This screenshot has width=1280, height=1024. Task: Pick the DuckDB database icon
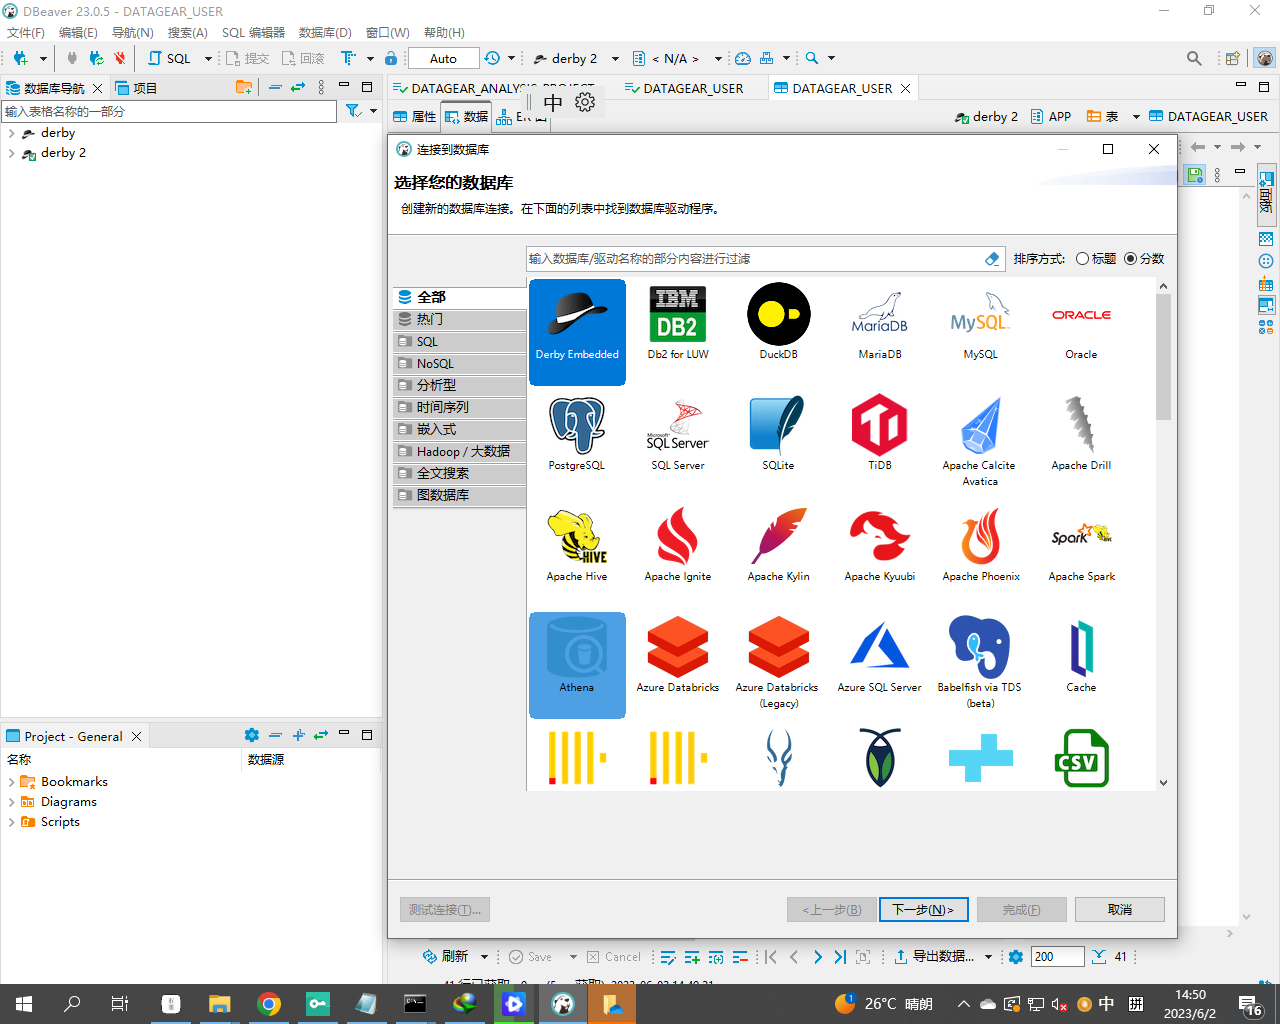(778, 323)
